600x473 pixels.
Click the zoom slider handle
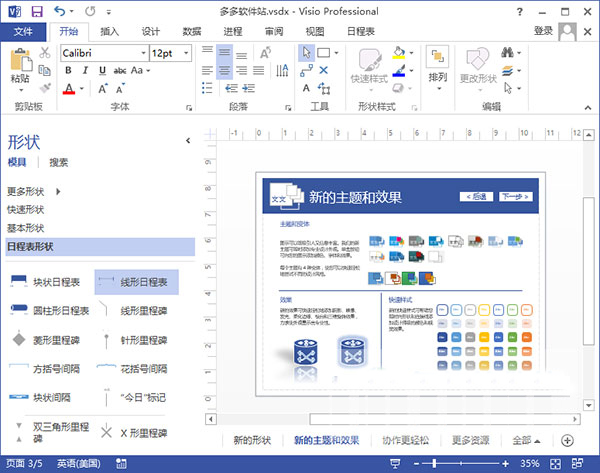click(x=434, y=464)
